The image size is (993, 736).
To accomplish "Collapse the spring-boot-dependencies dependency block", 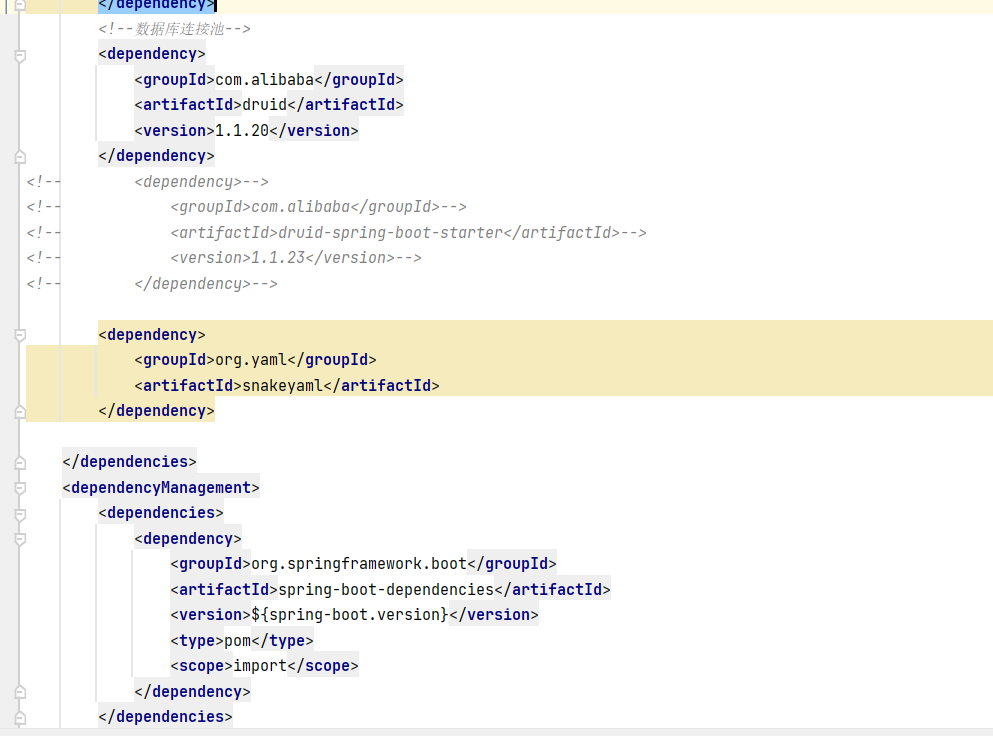I will [x=20, y=539].
